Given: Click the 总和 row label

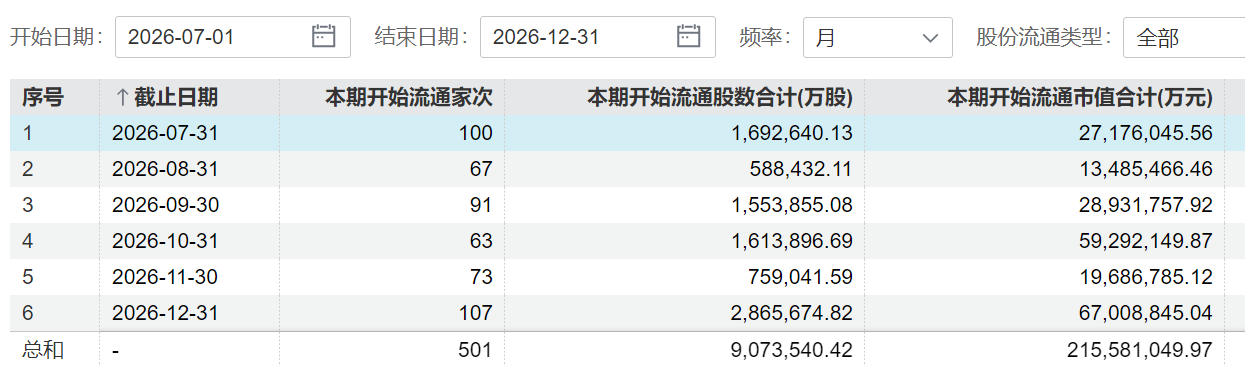Looking at the screenshot, I should 43,350.
